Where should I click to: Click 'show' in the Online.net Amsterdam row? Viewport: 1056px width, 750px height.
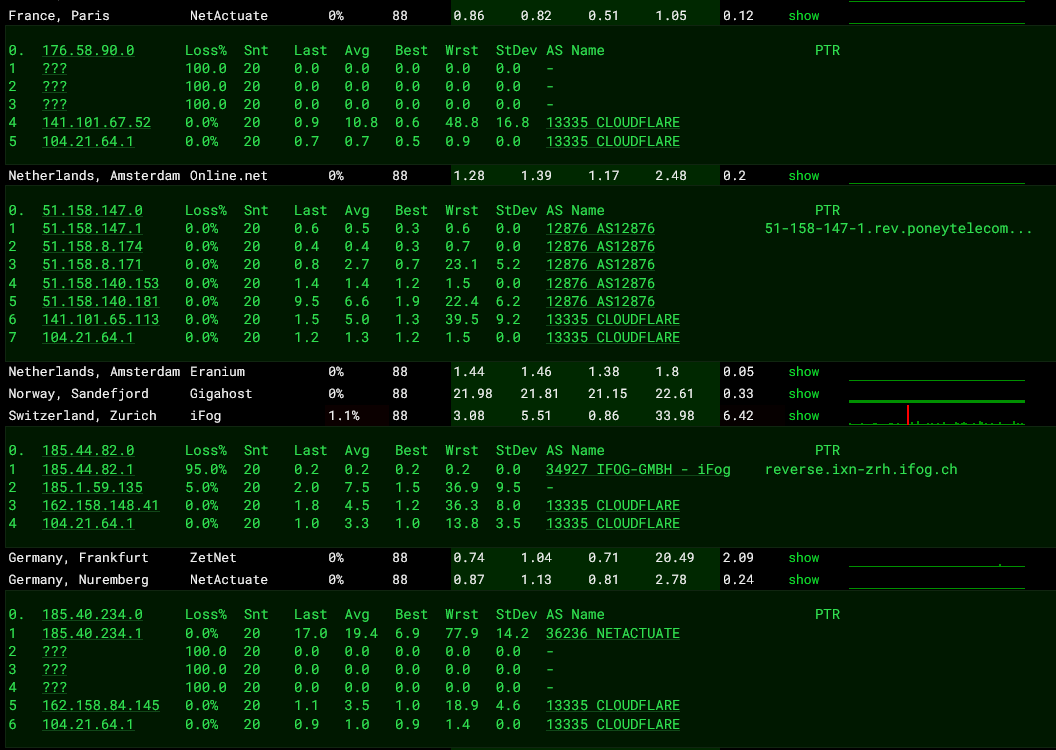pyautogui.click(x=803, y=176)
